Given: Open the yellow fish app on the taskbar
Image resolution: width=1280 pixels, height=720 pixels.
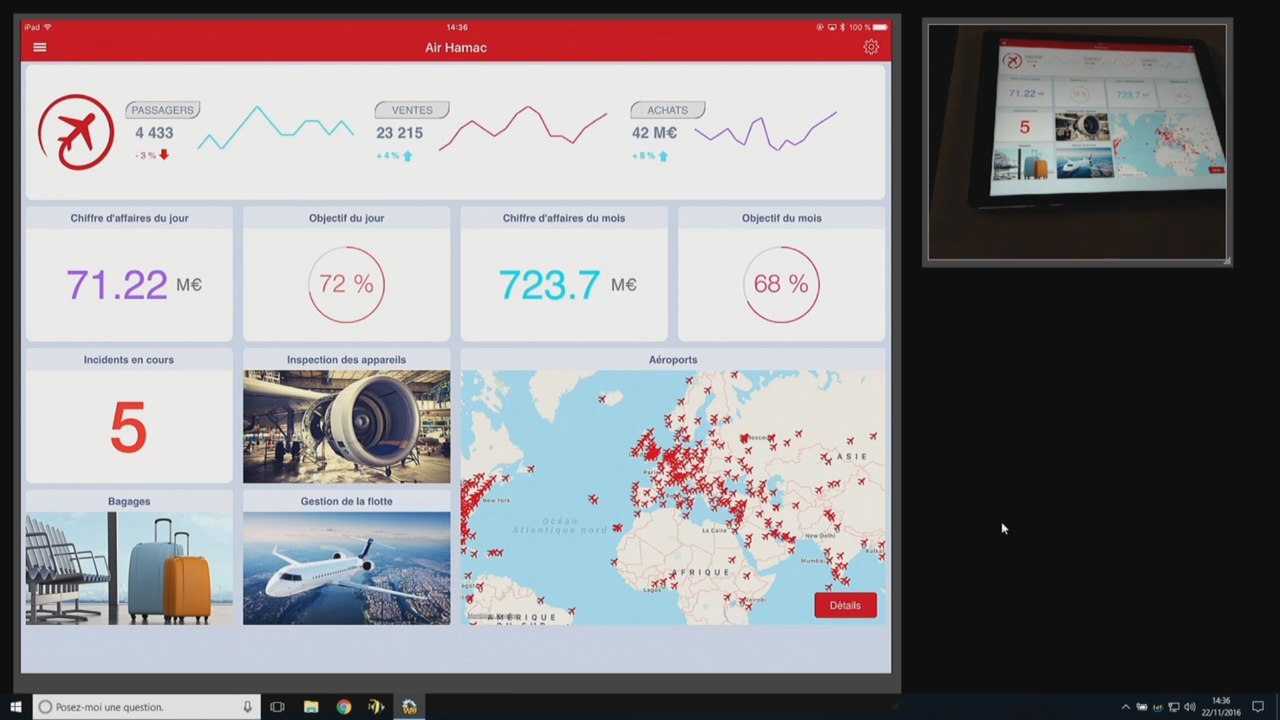Looking at the screenshot, I should [377, 707].
